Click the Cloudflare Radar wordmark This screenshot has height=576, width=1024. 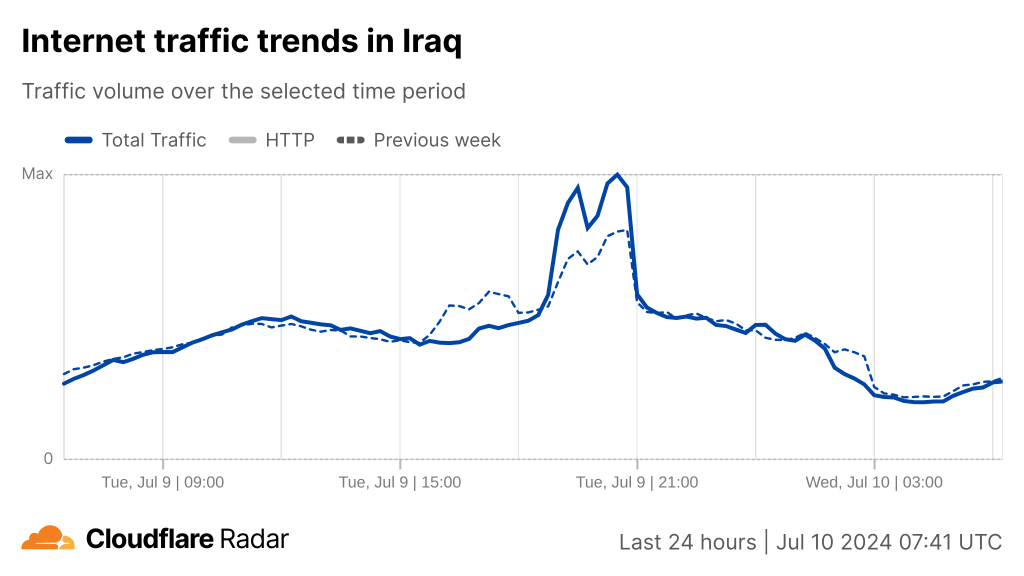[x=187, y=539]
